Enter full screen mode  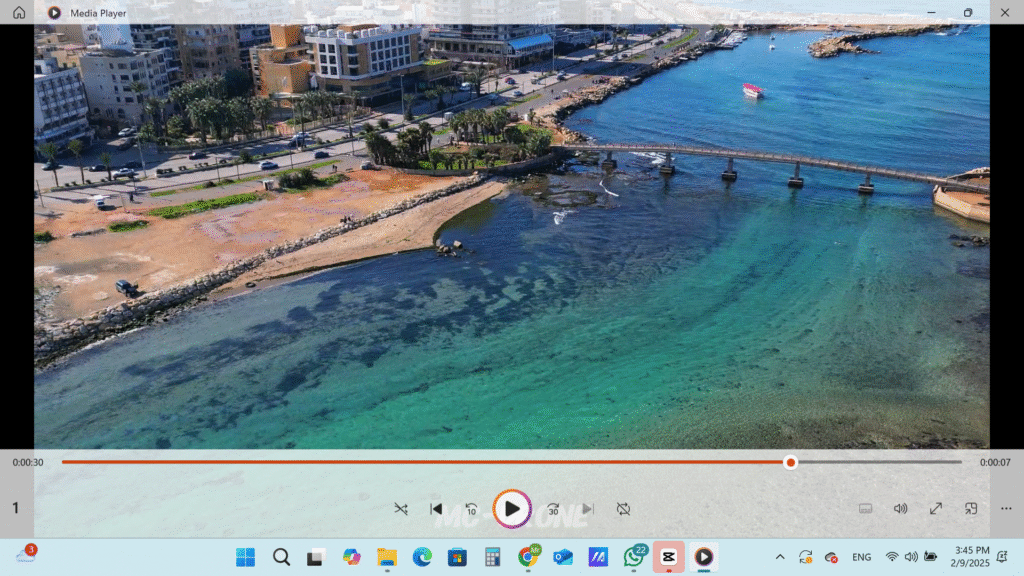point(936,508)
